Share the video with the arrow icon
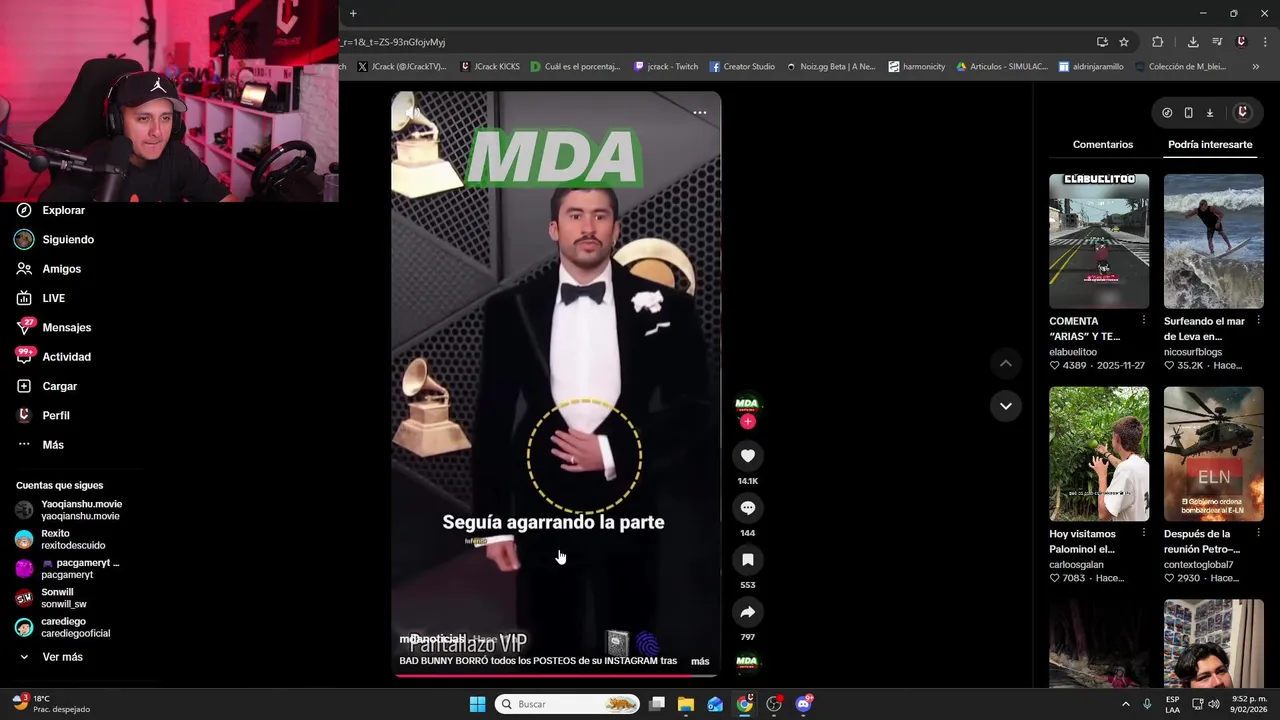This screenshot has height=720, width=1280. coord(747,612)
